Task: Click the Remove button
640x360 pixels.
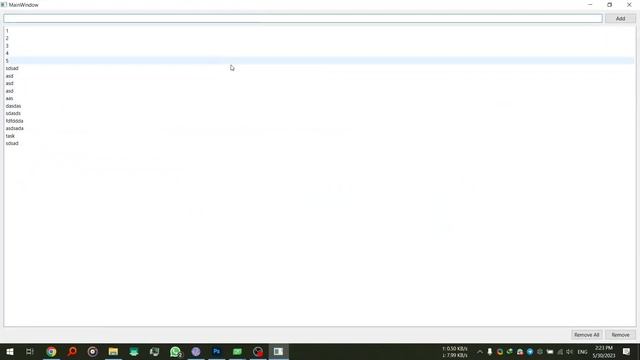Action: point(620,335)
